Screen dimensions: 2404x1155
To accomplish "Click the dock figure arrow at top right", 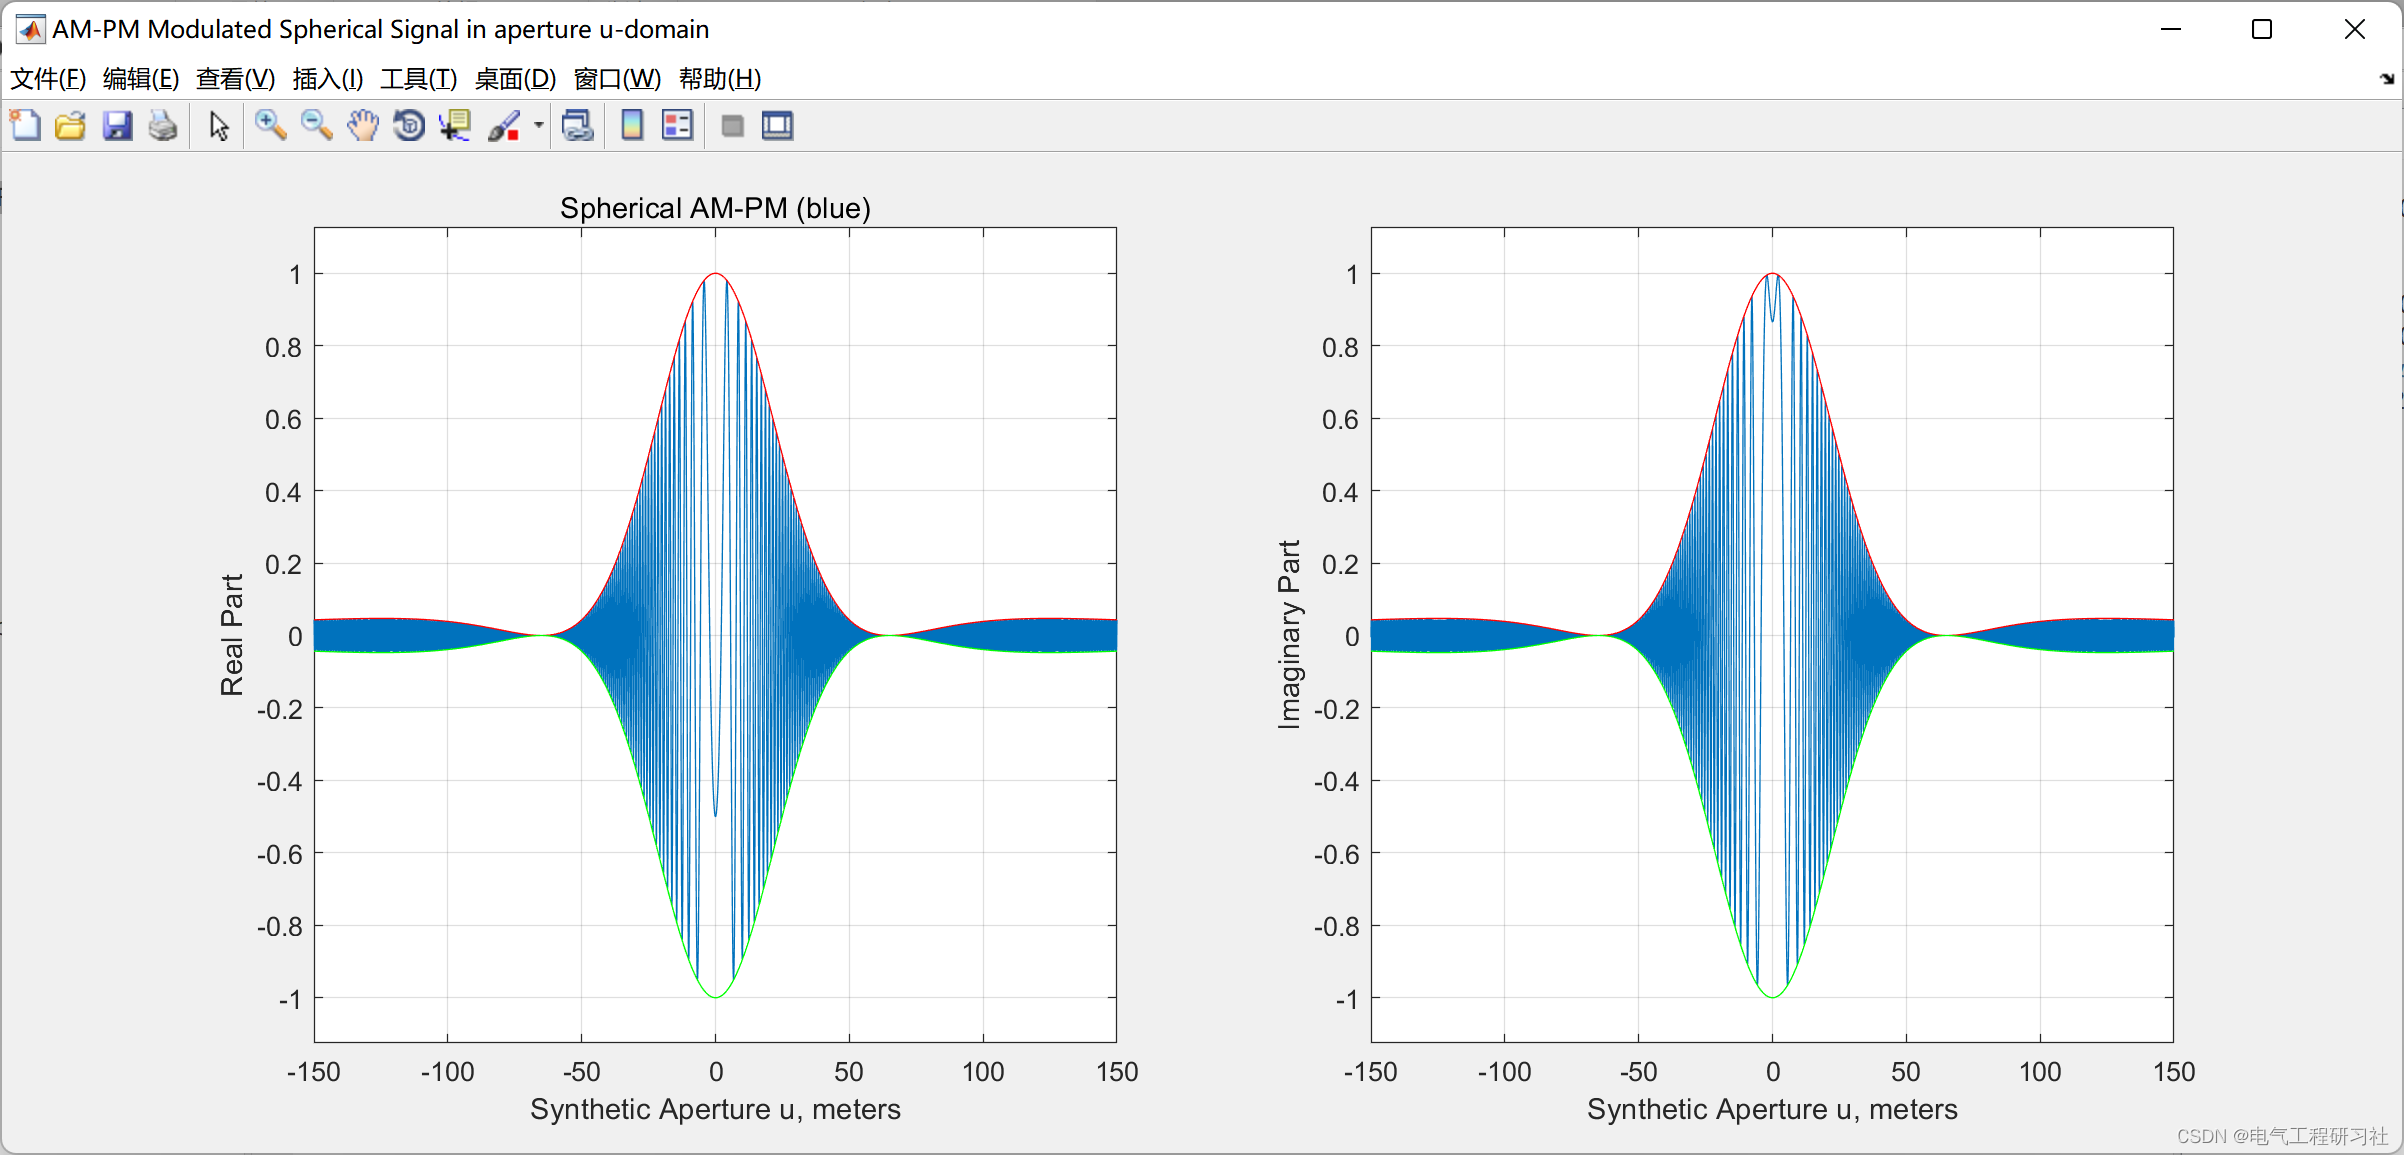I will 2387,79.
